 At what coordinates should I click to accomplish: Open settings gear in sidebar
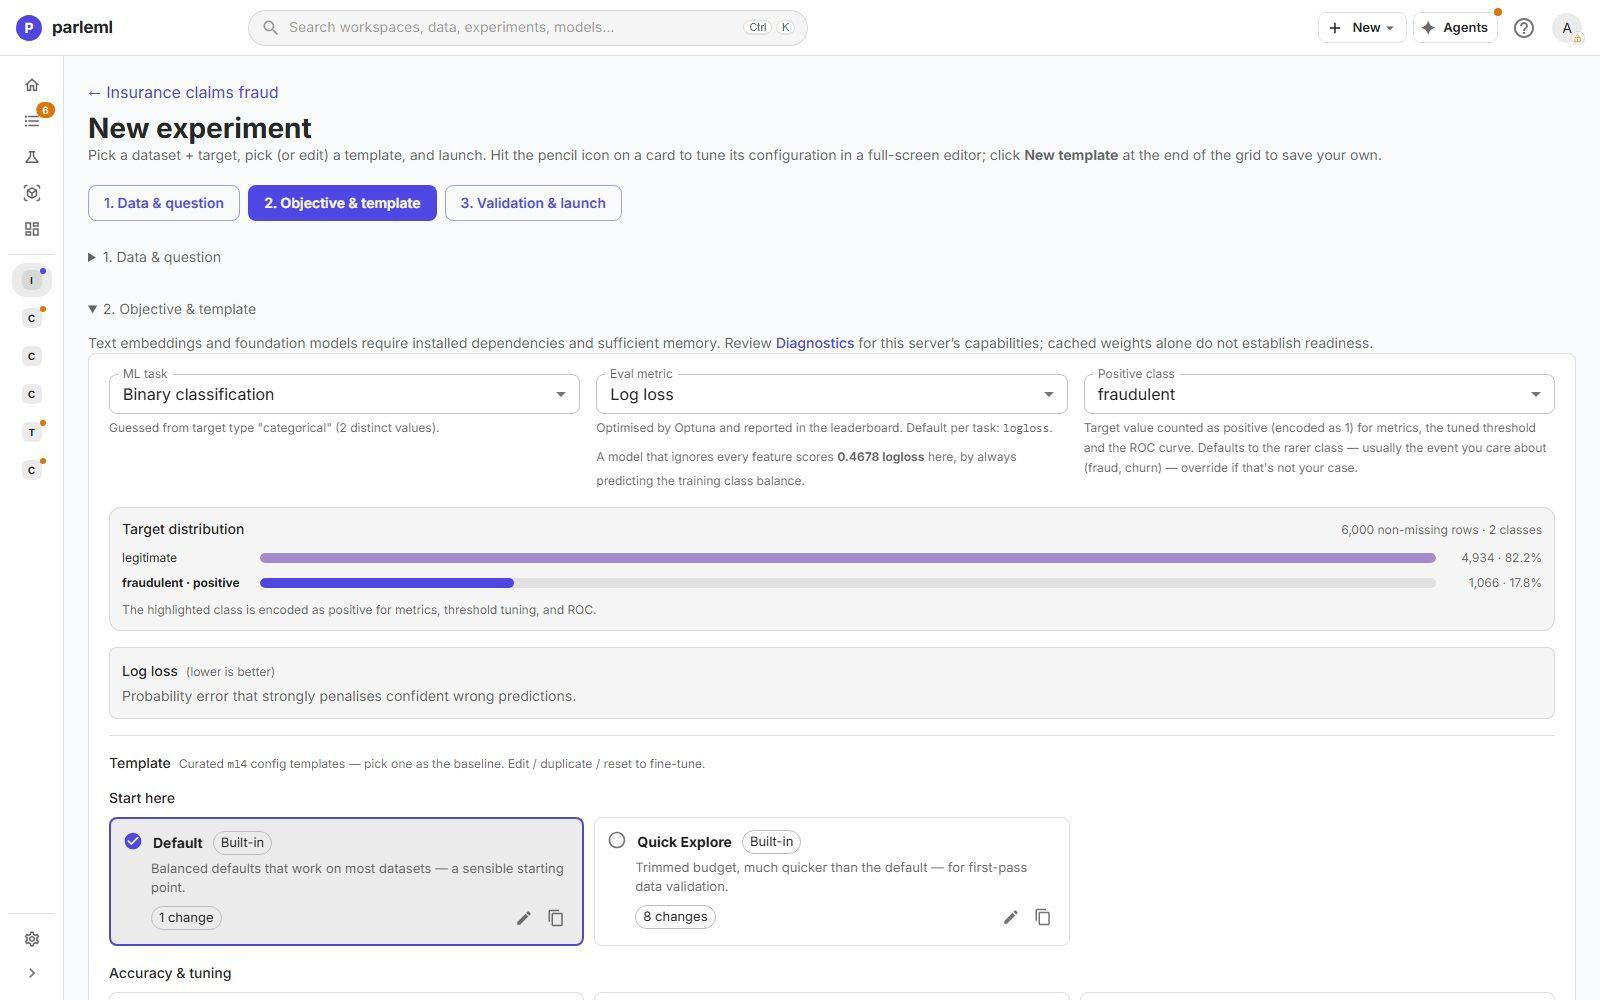[32, 939]
